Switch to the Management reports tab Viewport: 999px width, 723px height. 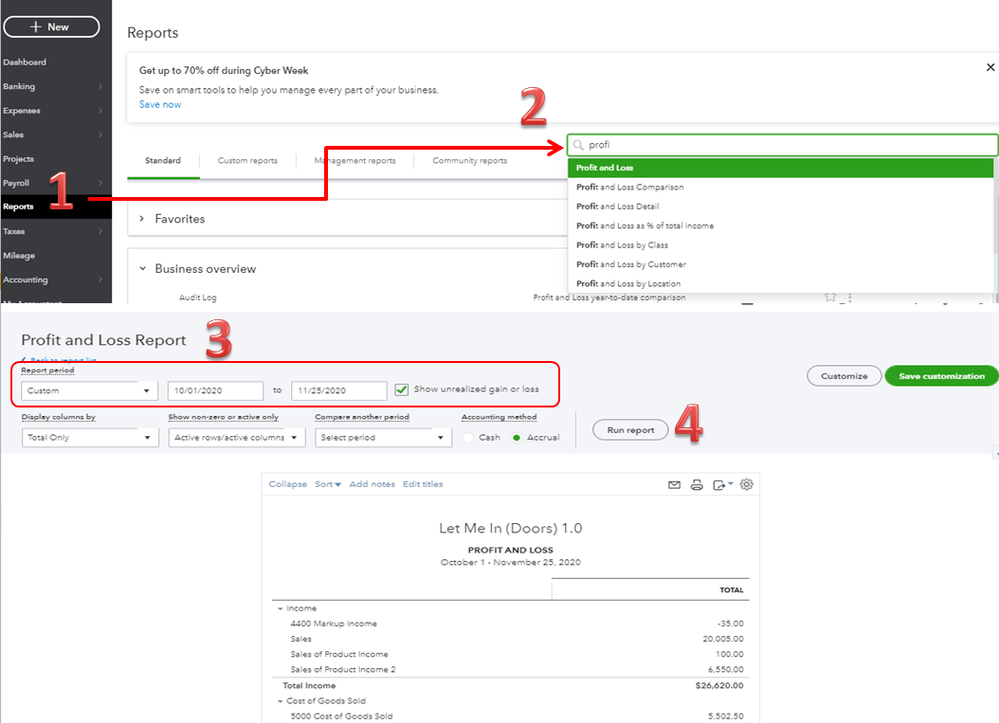(355, 161)
